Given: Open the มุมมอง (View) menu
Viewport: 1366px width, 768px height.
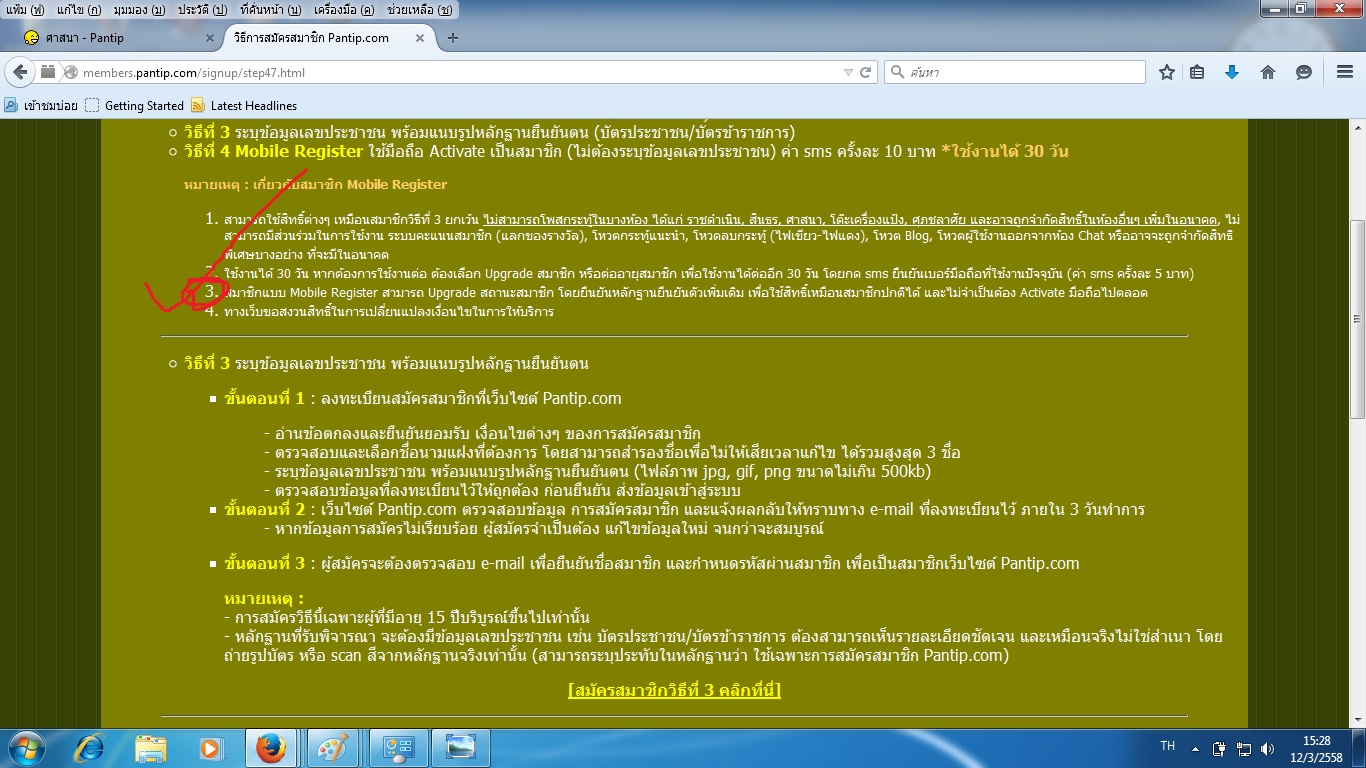Looking at the screenshot, I should coord(139,9).
